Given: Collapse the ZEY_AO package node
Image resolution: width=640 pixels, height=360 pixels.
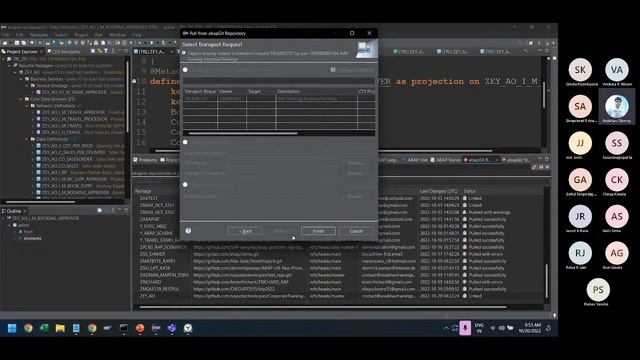Looking at the screenshot, I should [x=16, y=72].
